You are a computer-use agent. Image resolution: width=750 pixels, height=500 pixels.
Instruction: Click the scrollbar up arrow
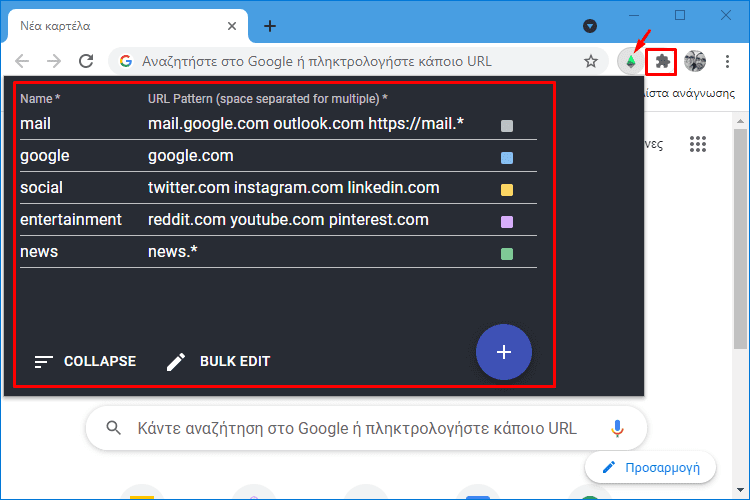point(740,121)
